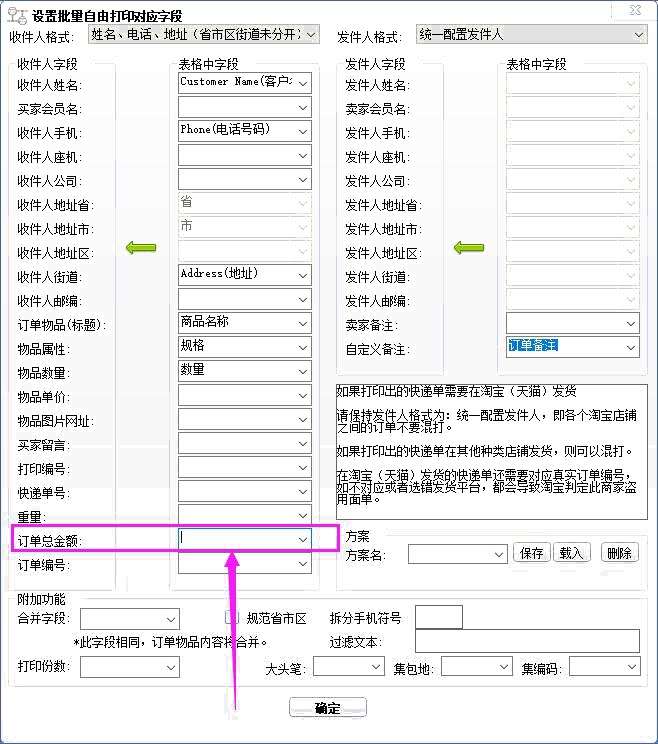Open the 收件人座机 field dropdown
The height and width of the screenshot is (744, 658).
coord(245,155)
